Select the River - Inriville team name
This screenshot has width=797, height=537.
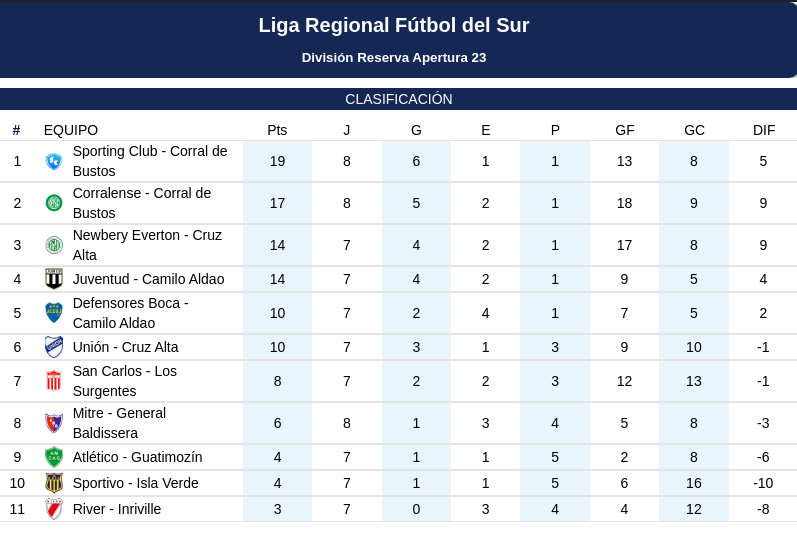(x=117, y=509)
